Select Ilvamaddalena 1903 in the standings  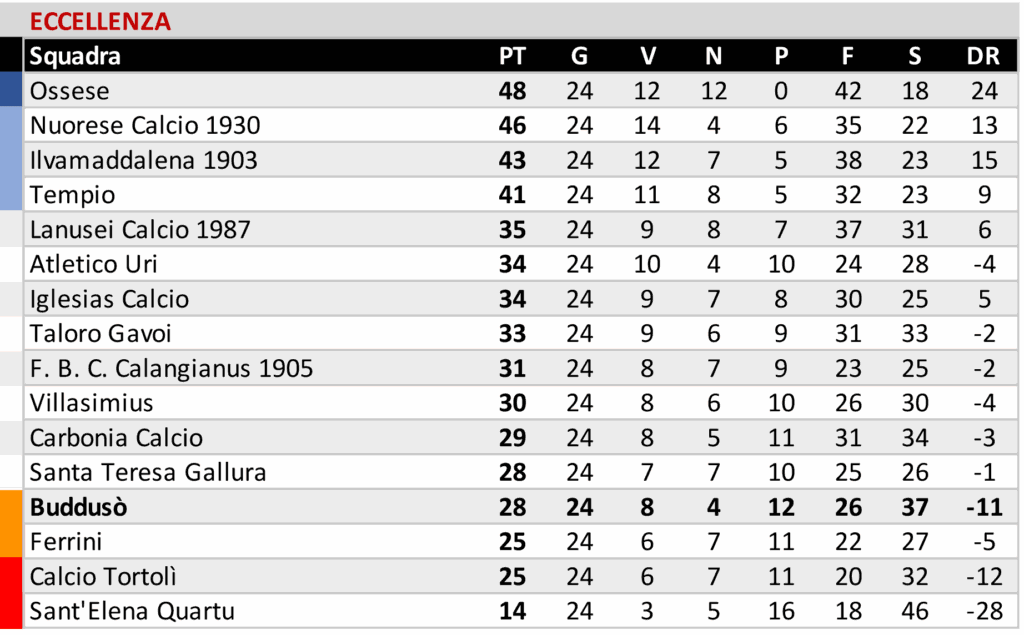(x=143, y=160)
